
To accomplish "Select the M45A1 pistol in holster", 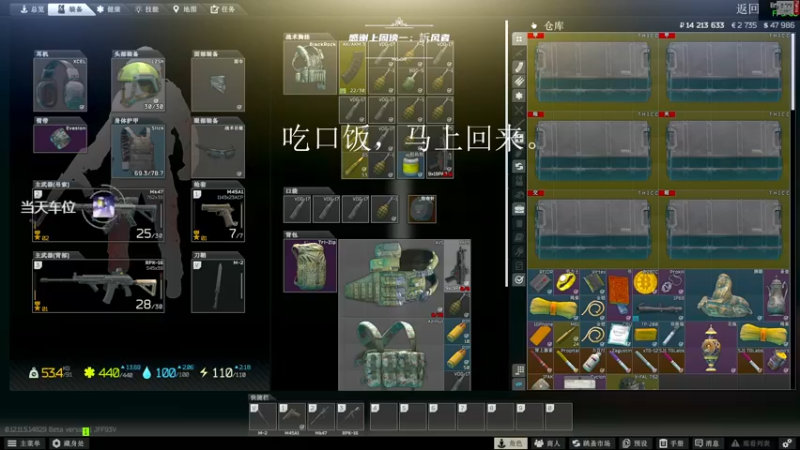I will click(218, 215).
